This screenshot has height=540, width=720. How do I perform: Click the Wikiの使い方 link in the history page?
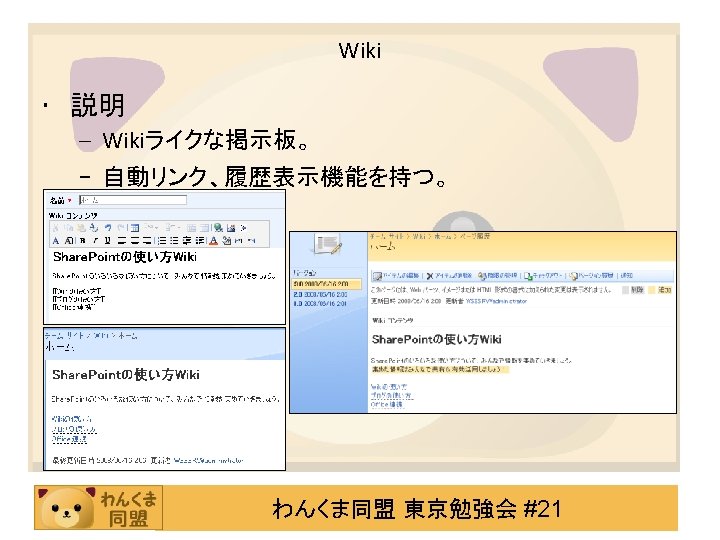point(388,387)
